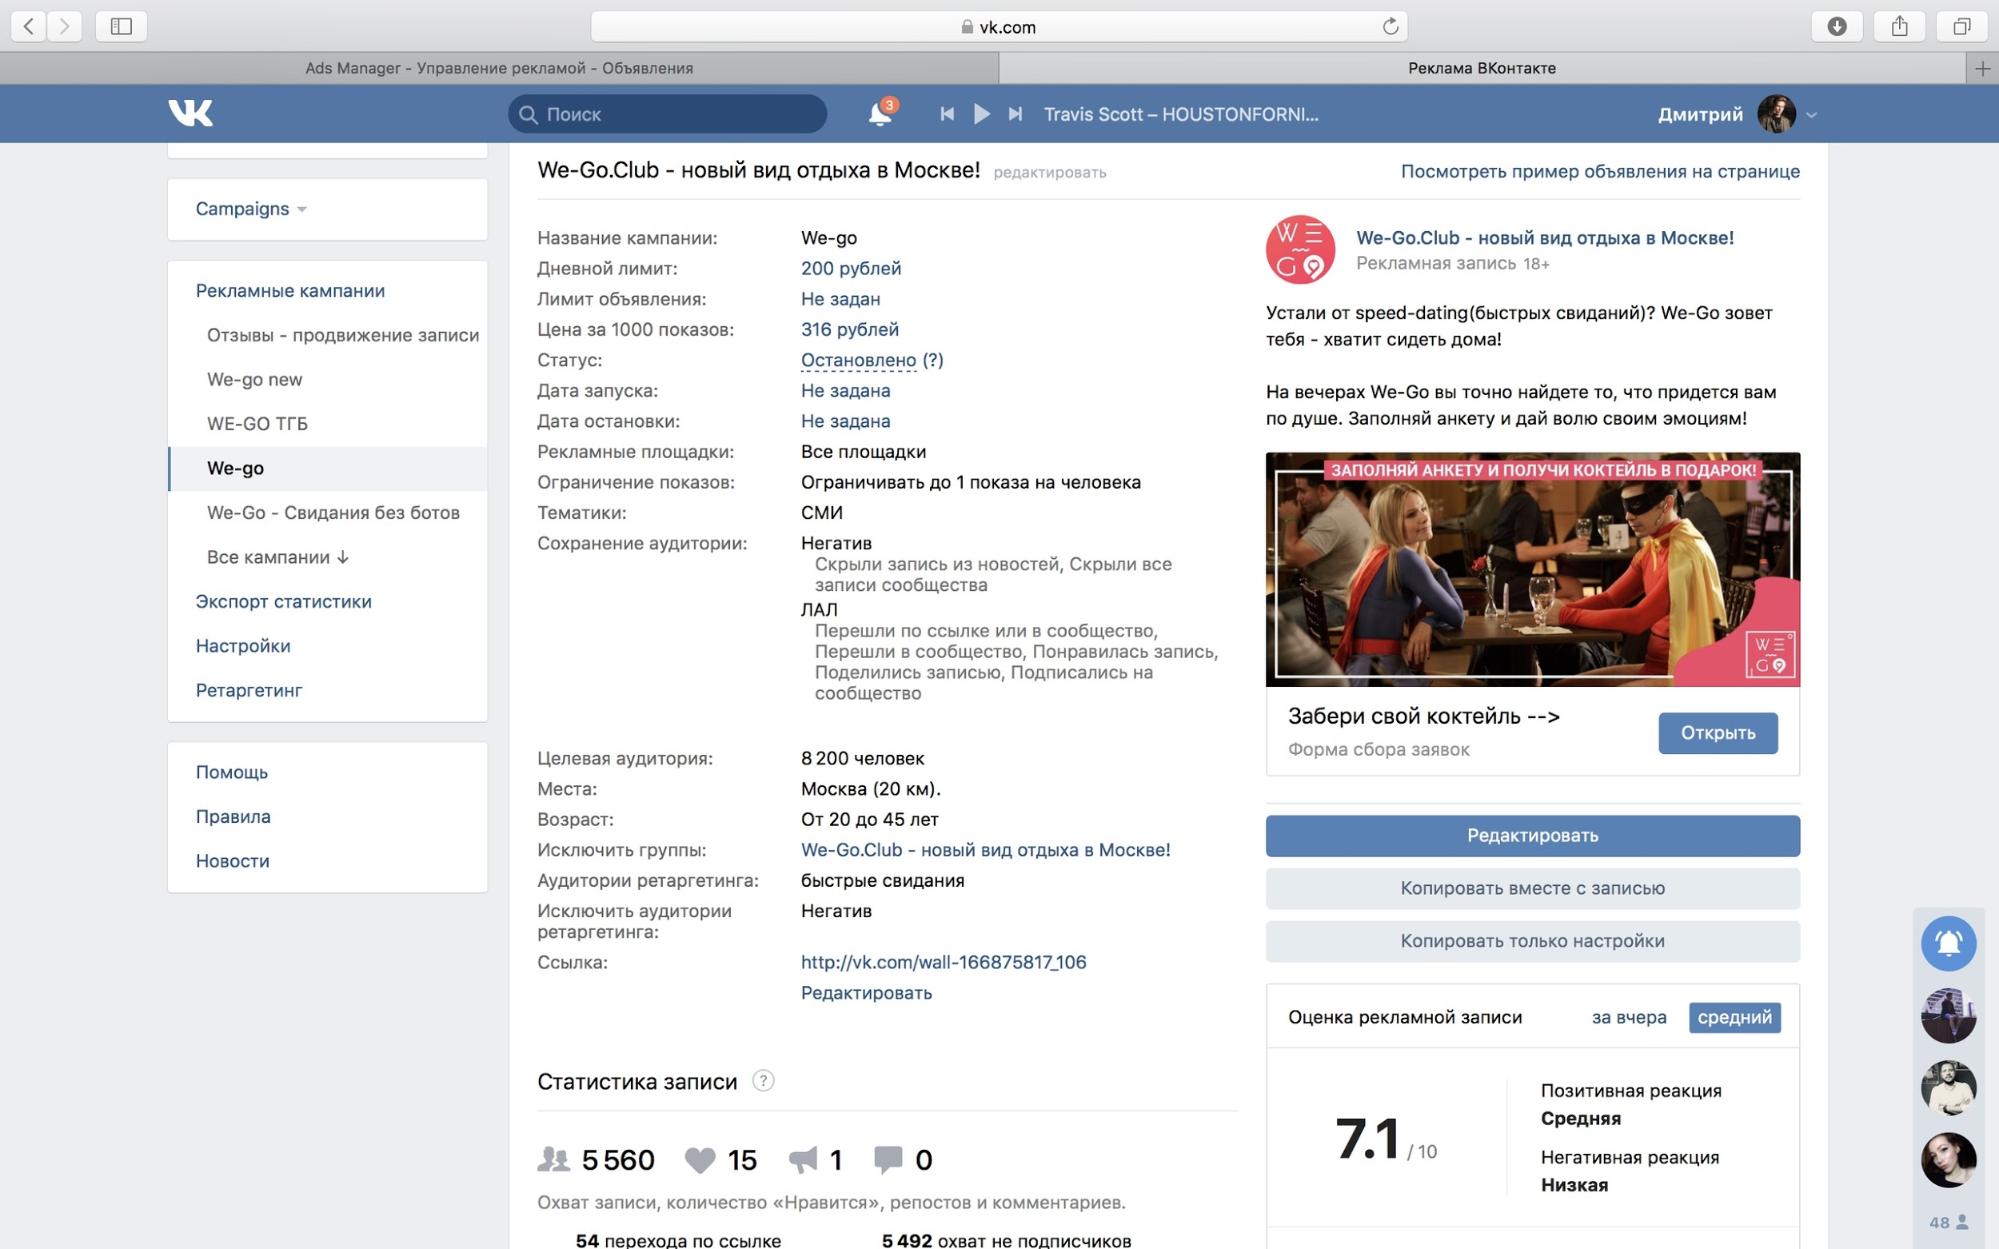Select the за вчера rating period
The height and width of the screenshot is (1249, 1999).
click(1629, 1017)
